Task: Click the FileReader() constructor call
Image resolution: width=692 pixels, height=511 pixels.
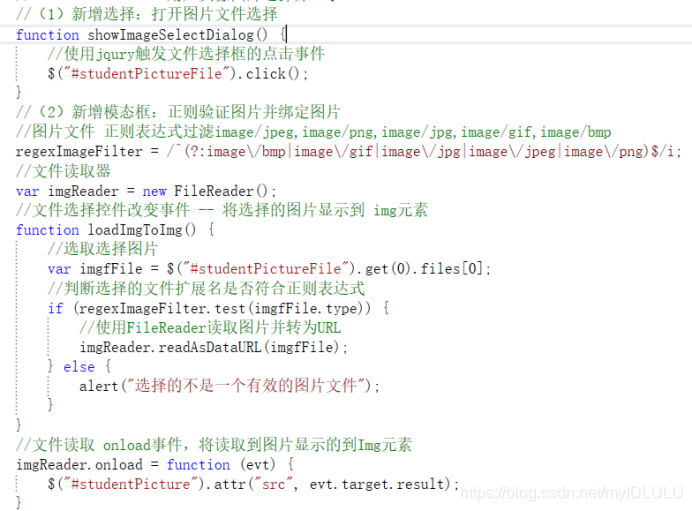Action: coord(221,191)
